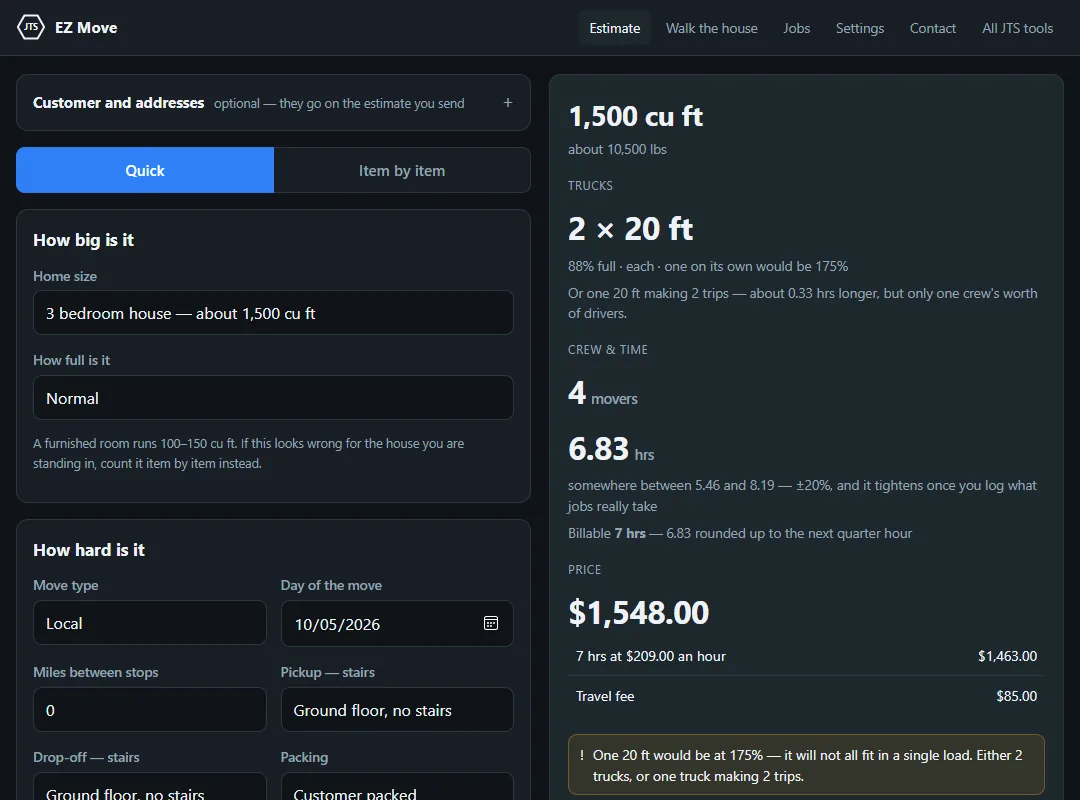
Task: Open Pickup stairs dropdown
Action: coord(397,710)
